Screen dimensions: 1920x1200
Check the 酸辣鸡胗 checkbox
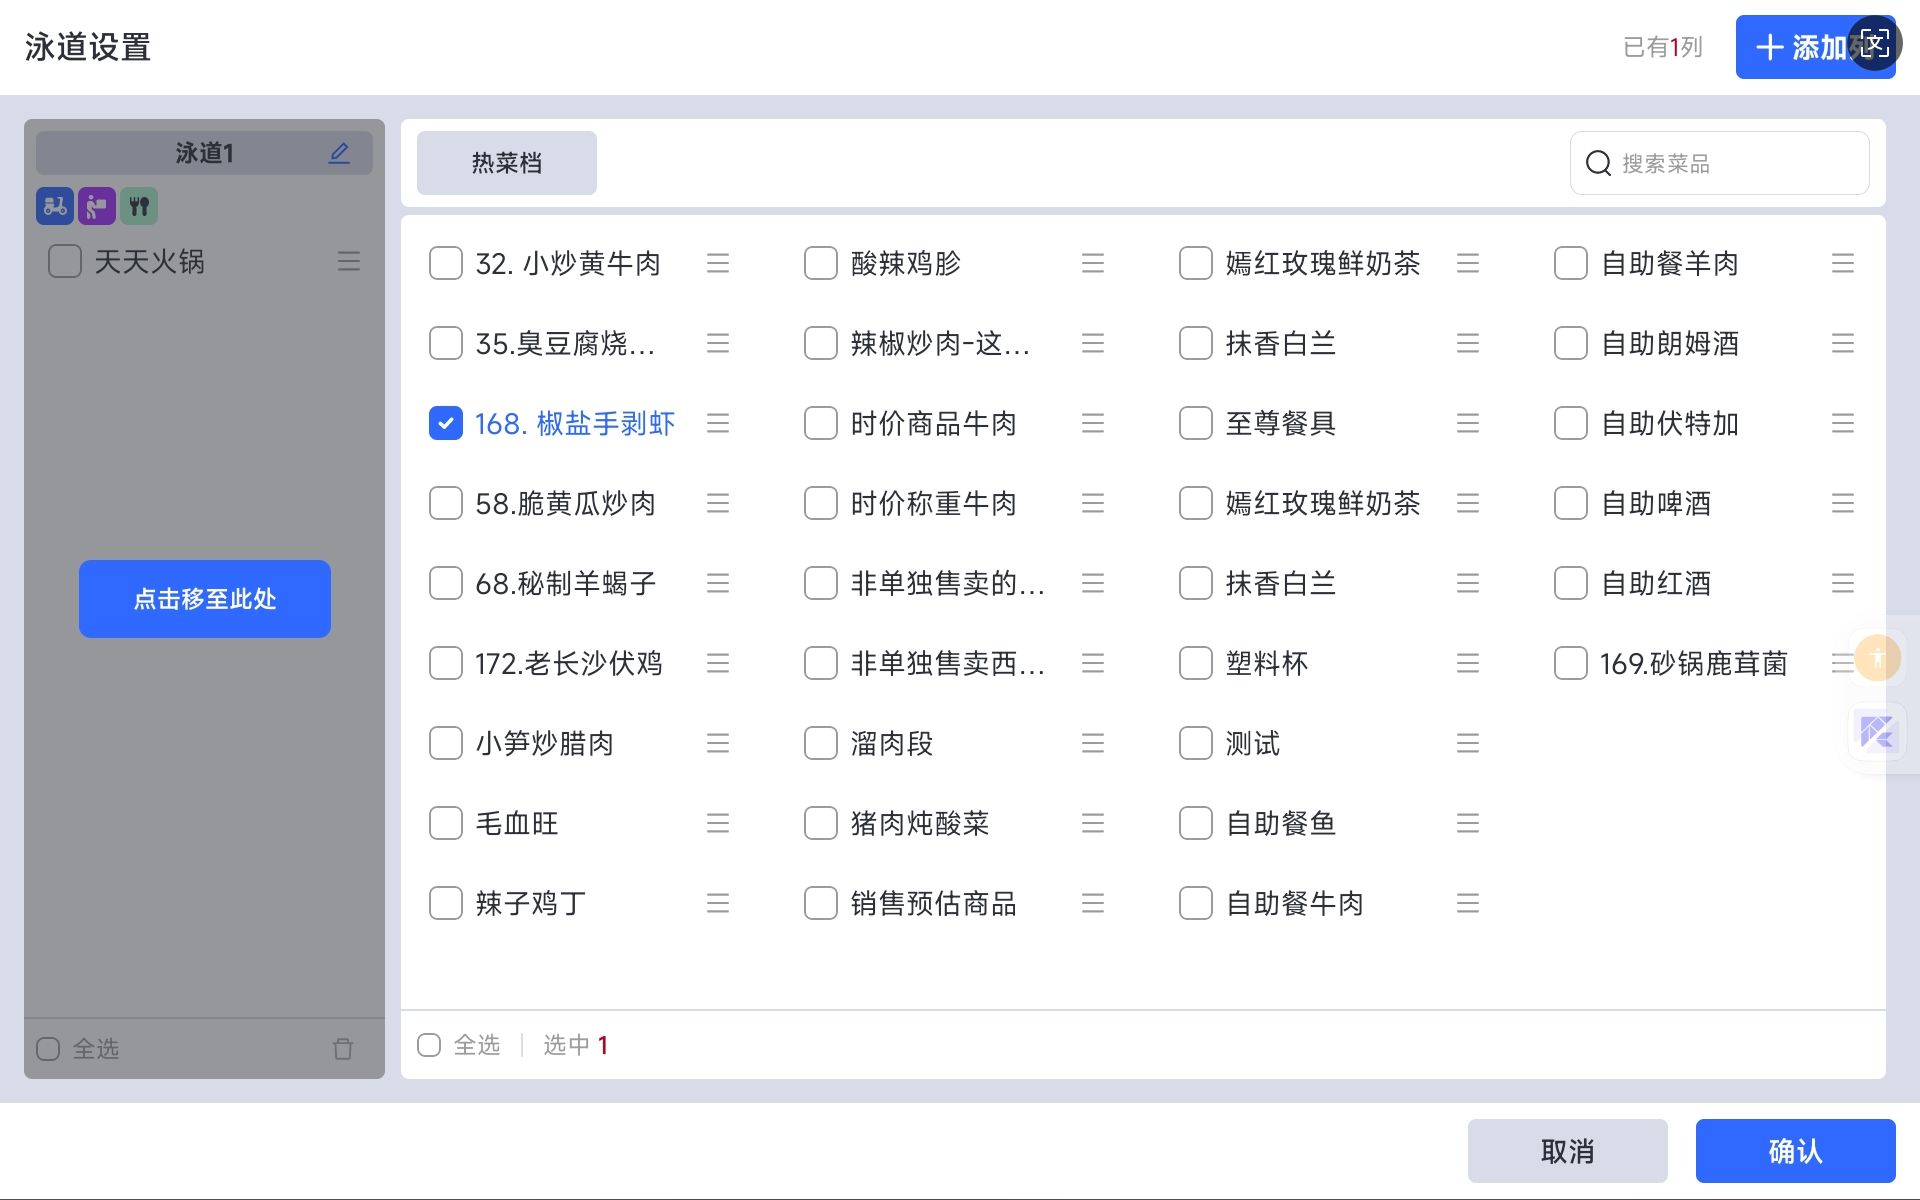click(821, 263)
